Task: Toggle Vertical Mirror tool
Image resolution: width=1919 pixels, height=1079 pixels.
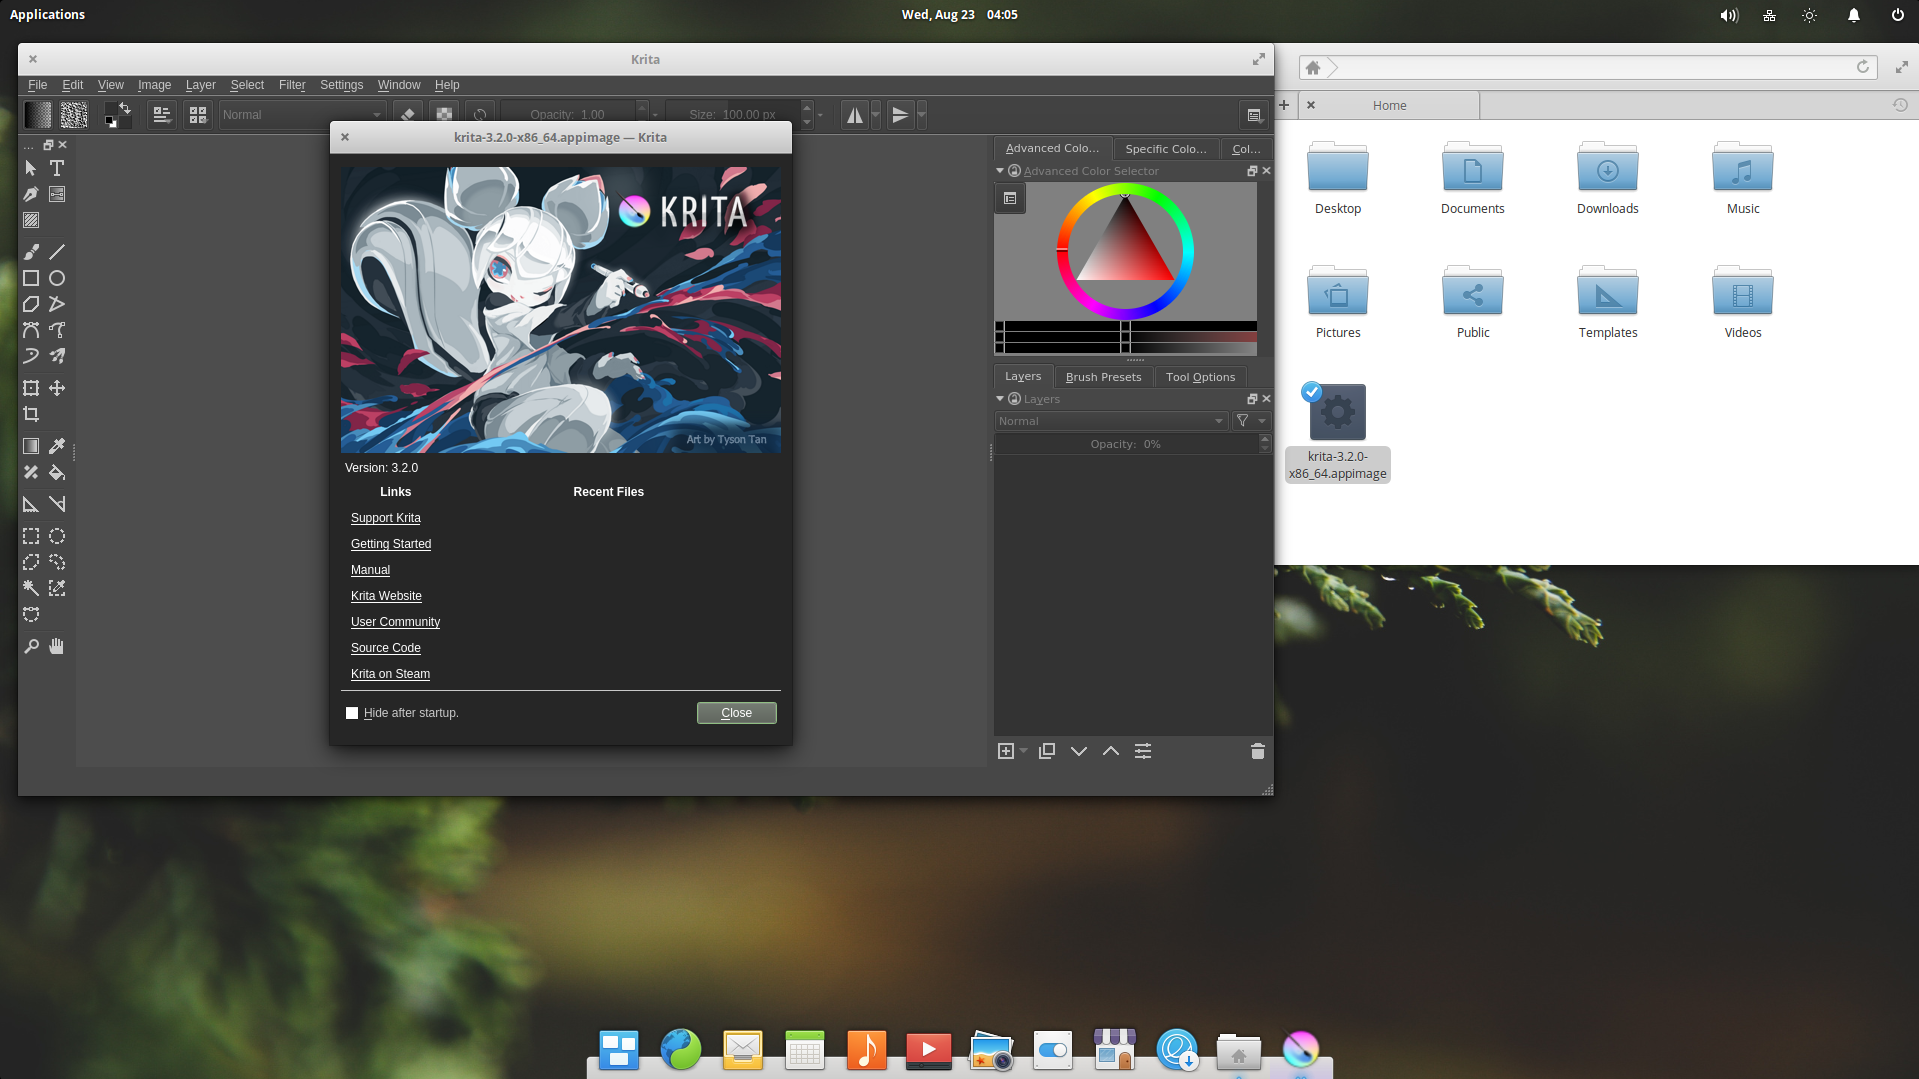Action: 901,115
